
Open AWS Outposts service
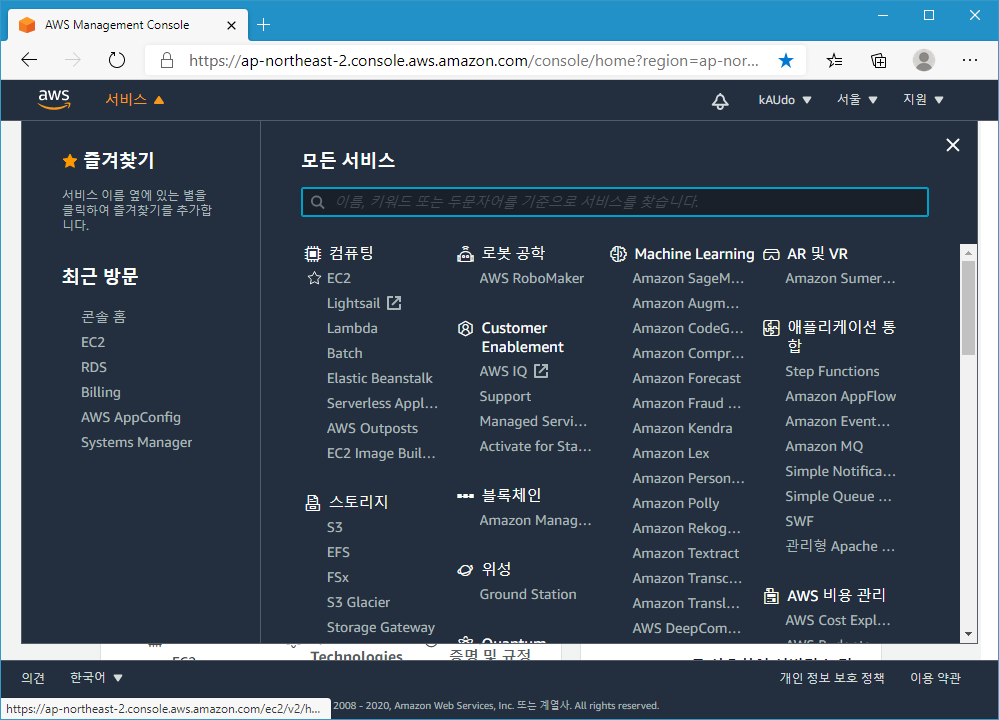coord(372,428)
